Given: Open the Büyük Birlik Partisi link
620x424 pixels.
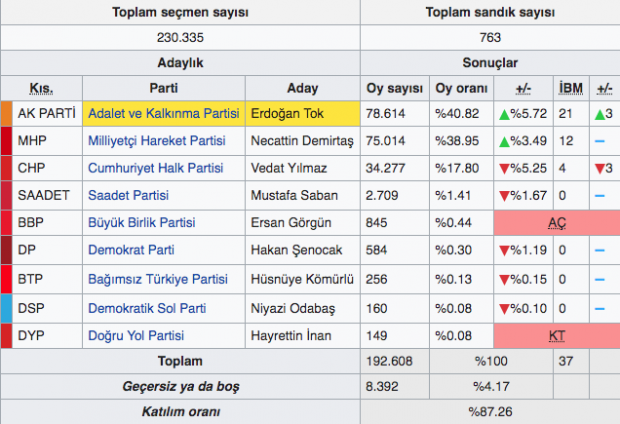Looking at the screenshot, I should point(142,222).
